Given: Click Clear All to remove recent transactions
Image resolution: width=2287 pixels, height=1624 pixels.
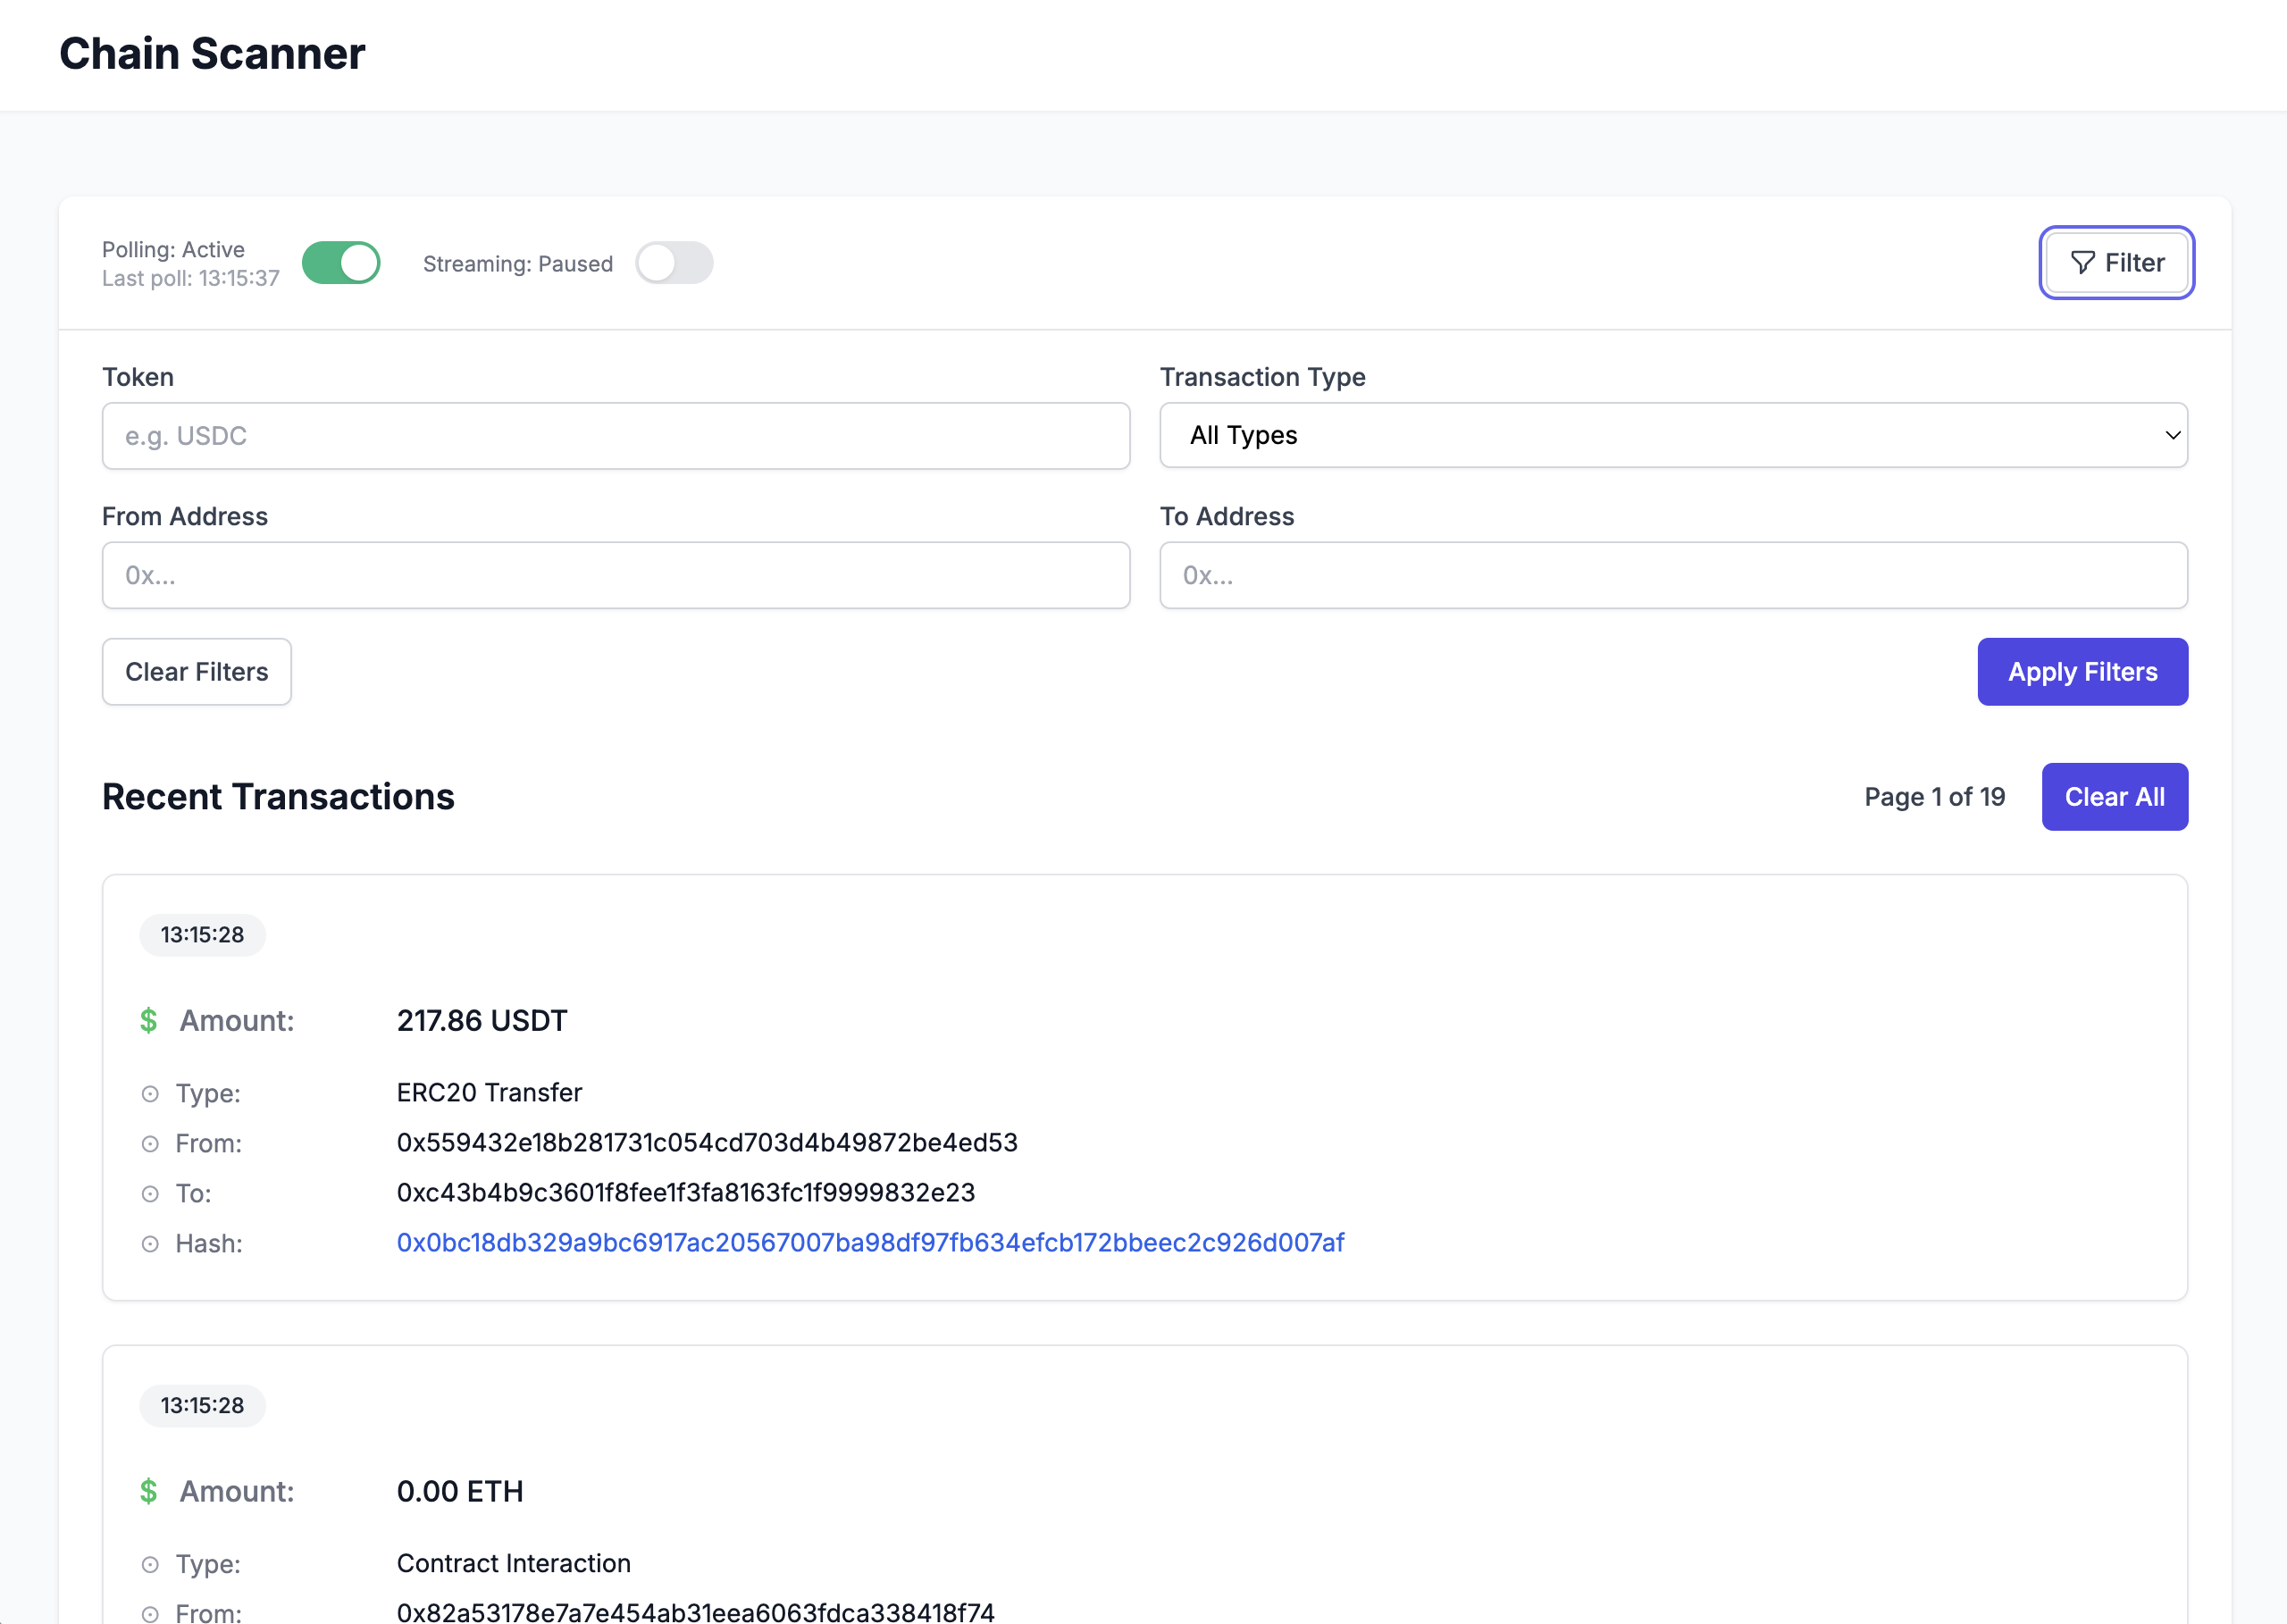Looking at the screenshot, I should point(2114,796).
